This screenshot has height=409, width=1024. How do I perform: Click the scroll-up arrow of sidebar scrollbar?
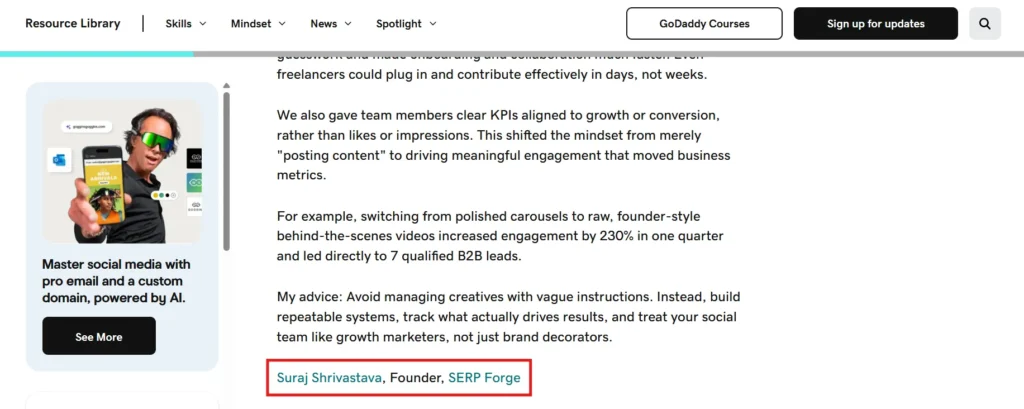(x=227, y=88)
